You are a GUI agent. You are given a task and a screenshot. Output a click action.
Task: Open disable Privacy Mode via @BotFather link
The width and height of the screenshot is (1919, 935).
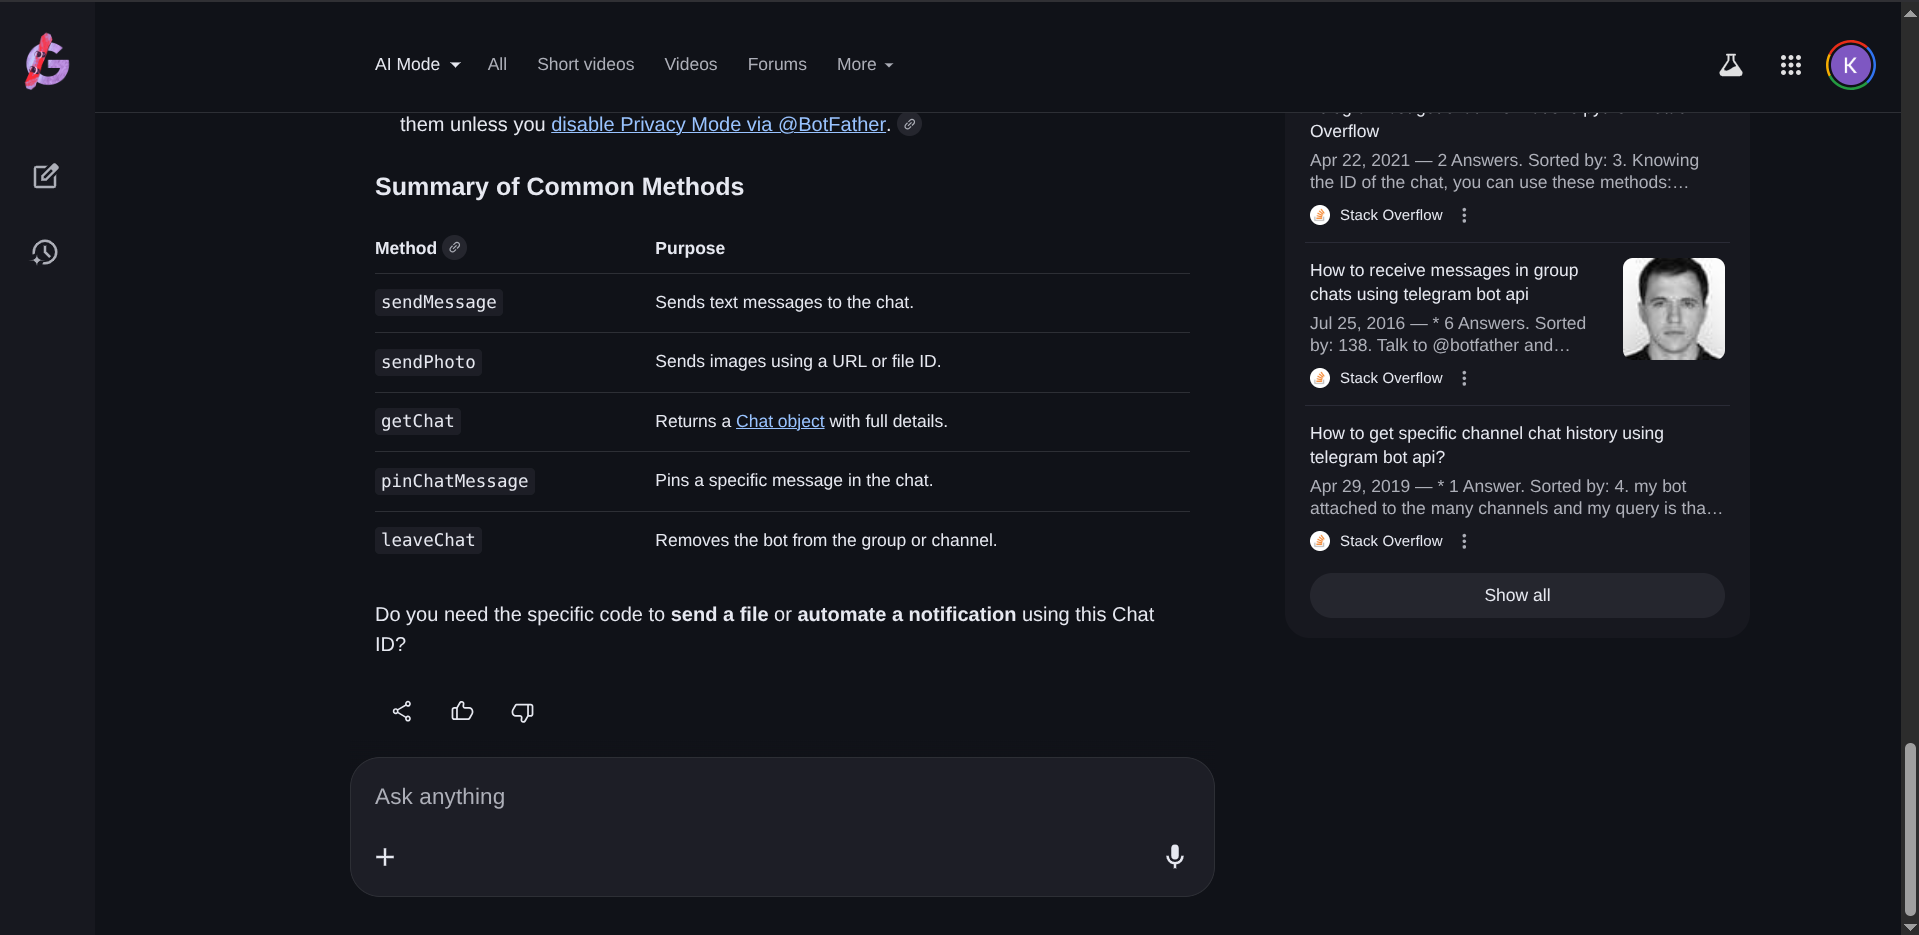click(x=718, y=124)
